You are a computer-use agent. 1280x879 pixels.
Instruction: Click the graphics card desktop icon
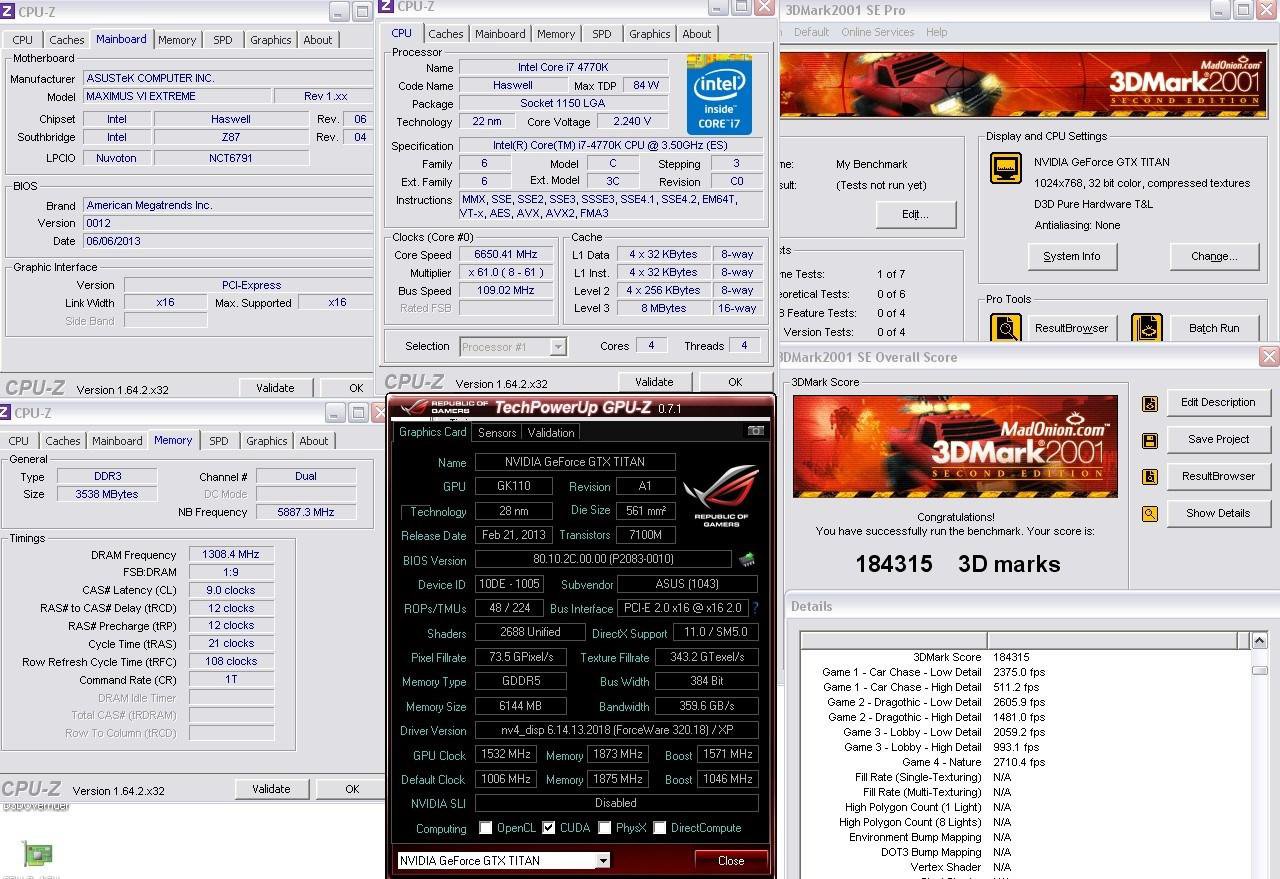[37, 855]
